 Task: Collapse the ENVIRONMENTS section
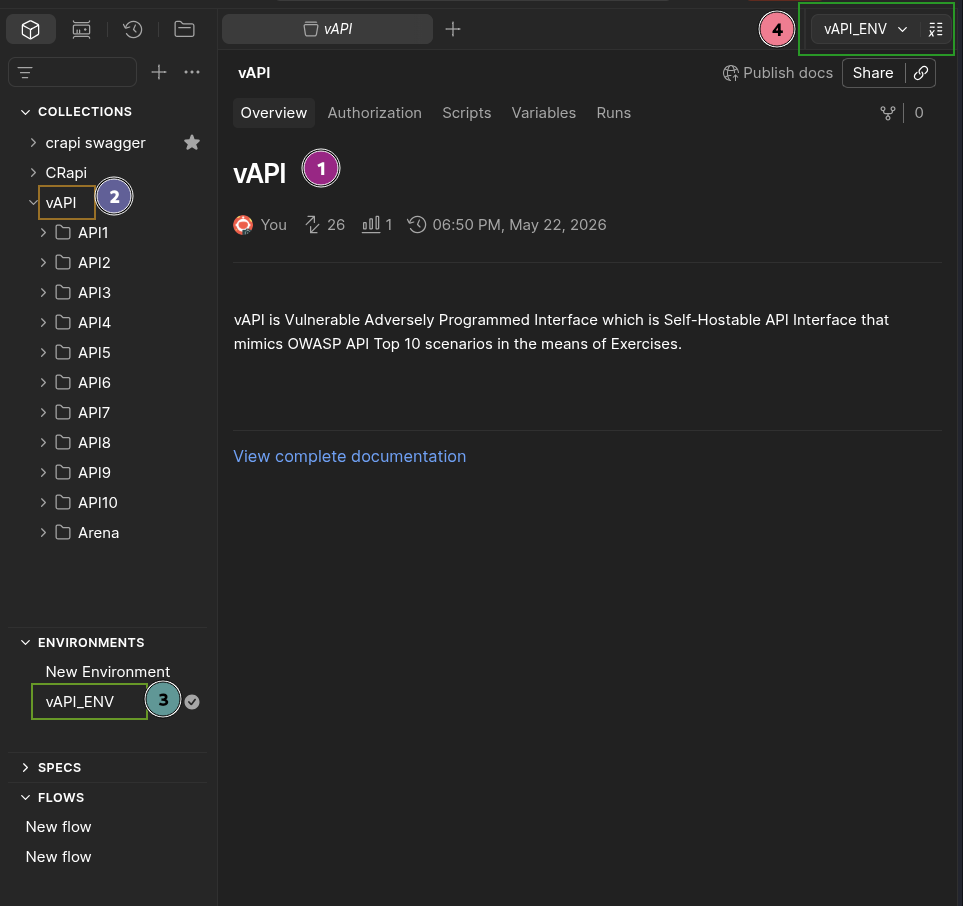(25, 642)
